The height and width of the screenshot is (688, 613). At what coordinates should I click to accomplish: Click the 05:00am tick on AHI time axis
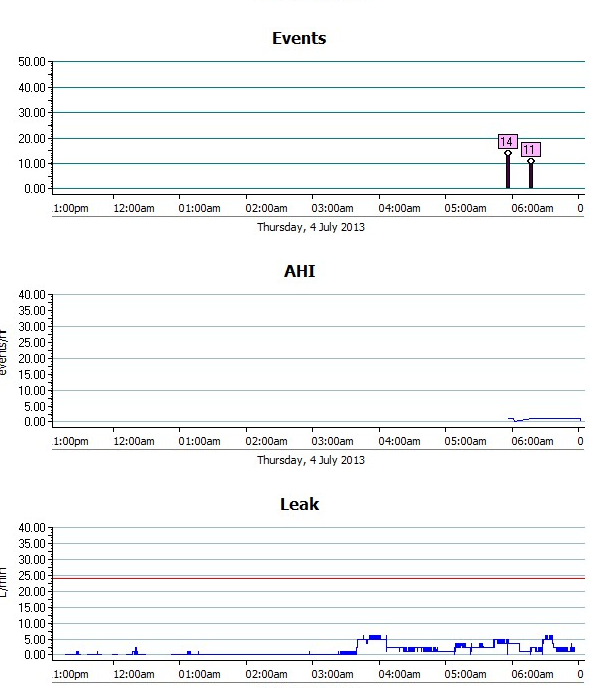coord(466,440)
